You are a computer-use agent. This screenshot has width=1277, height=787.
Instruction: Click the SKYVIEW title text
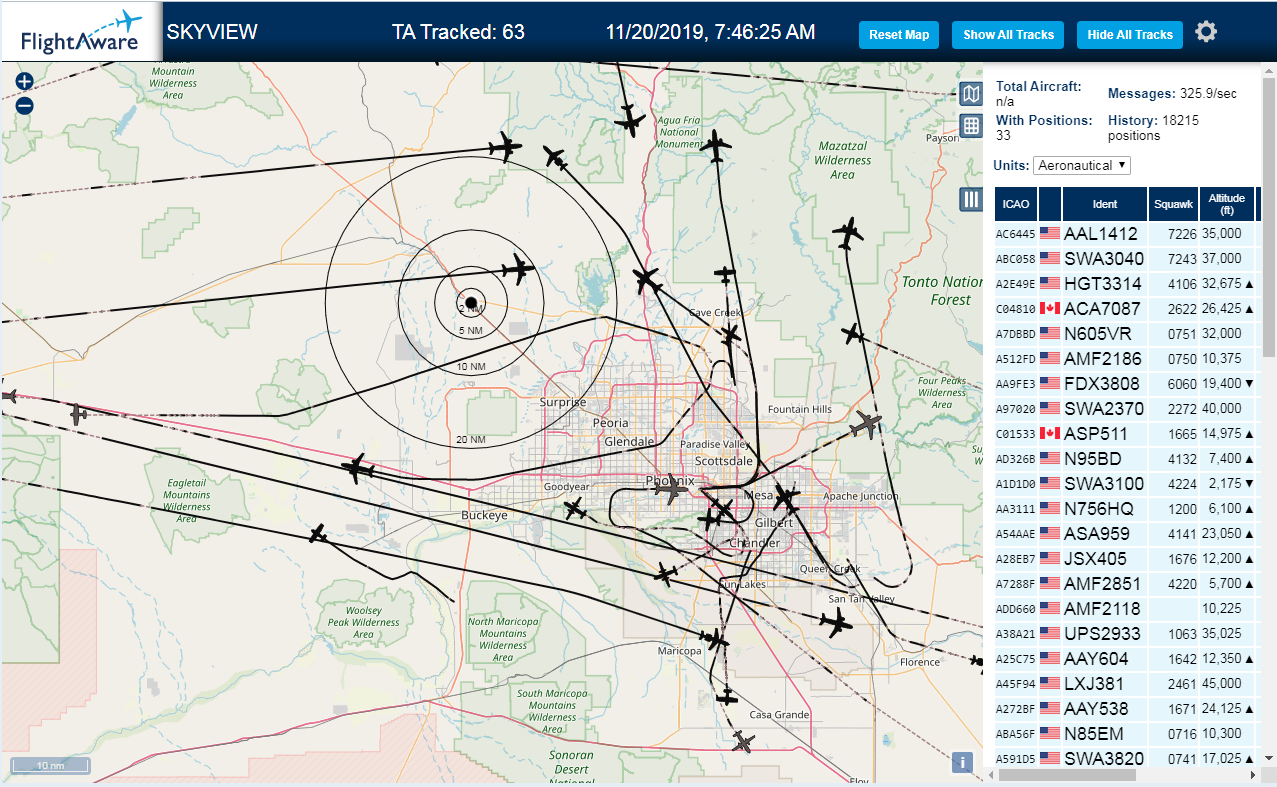pos(212,32)
